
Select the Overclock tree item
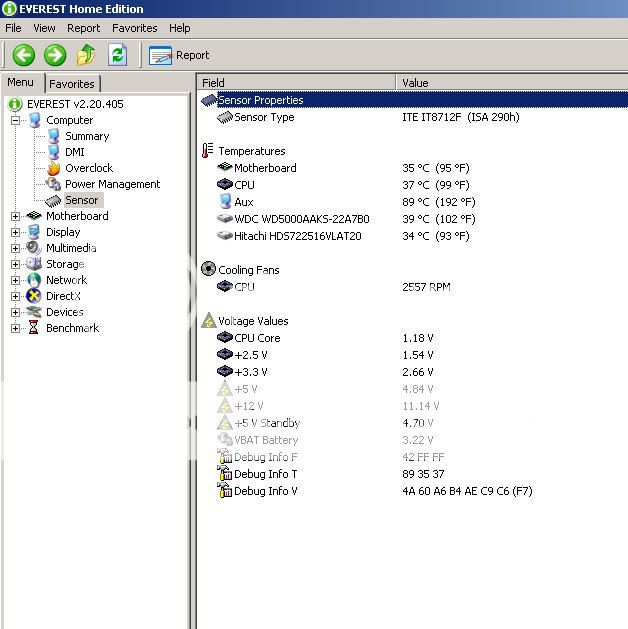click(89, 168)
